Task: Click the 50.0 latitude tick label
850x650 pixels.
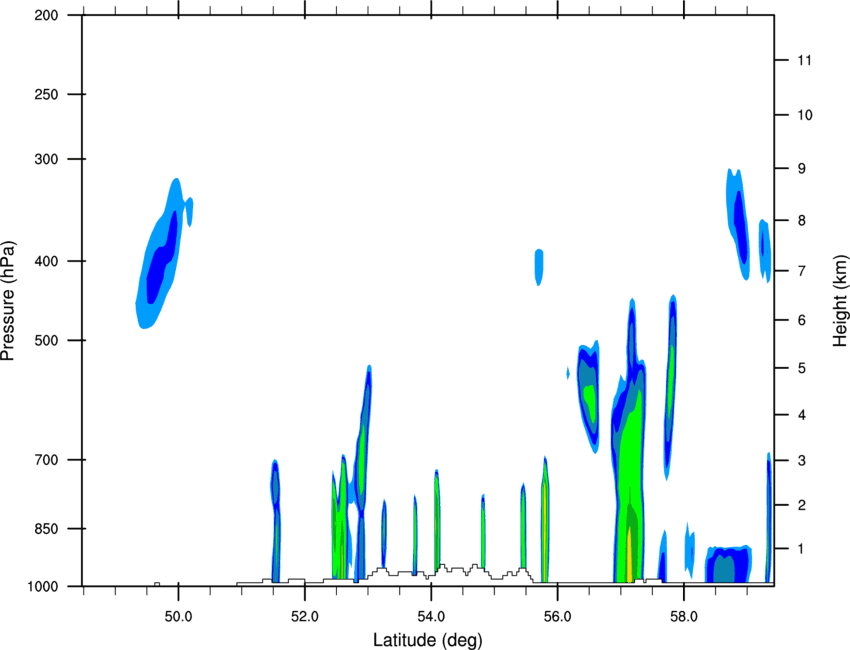Action: 178,616
